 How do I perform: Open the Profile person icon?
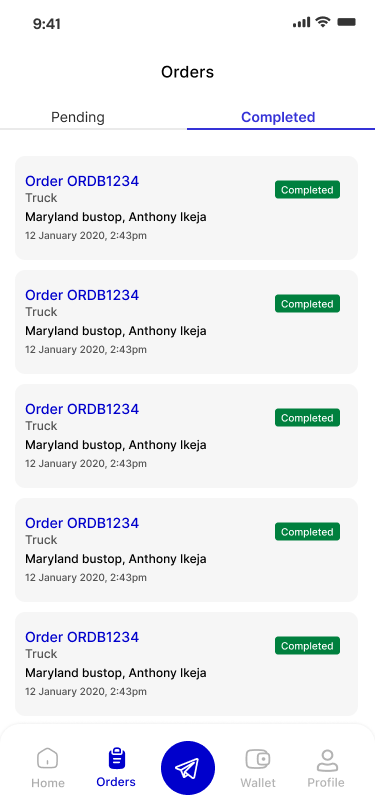[326, 760]
